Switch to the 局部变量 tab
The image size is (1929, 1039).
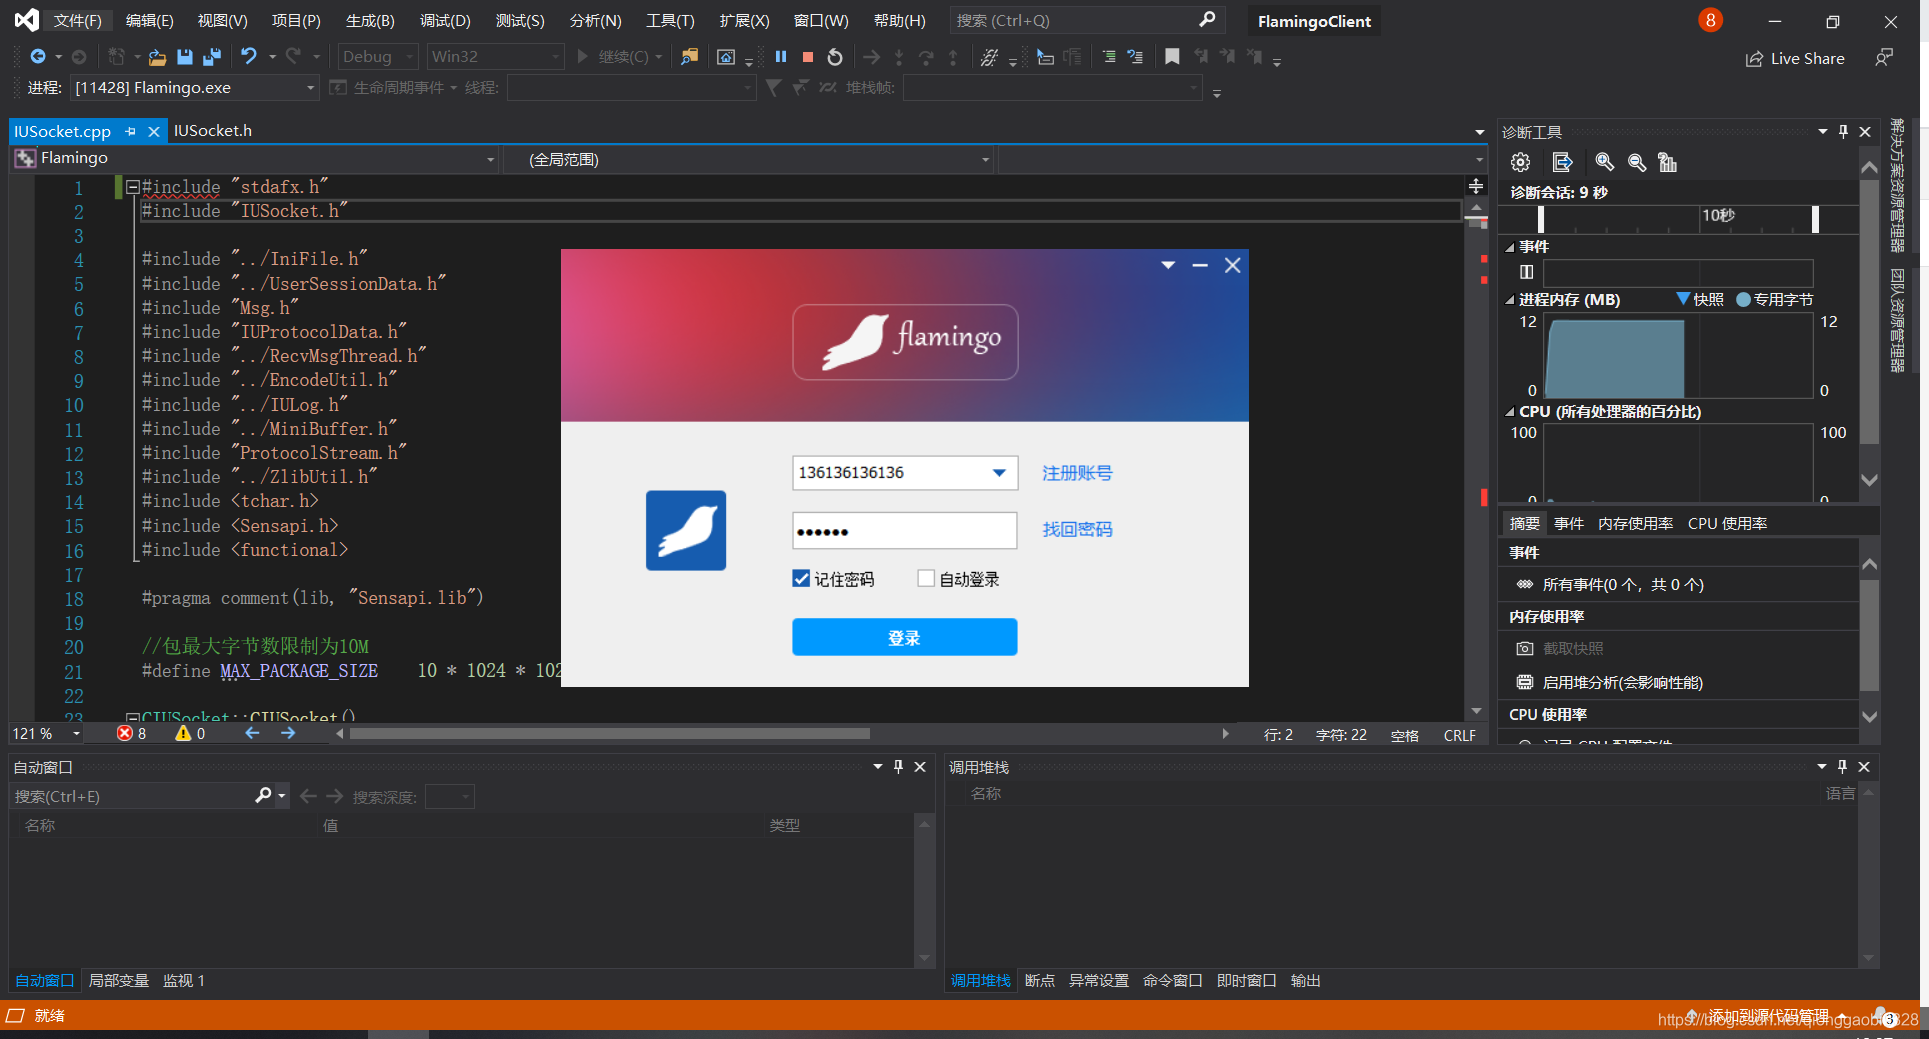click(119, 981)
